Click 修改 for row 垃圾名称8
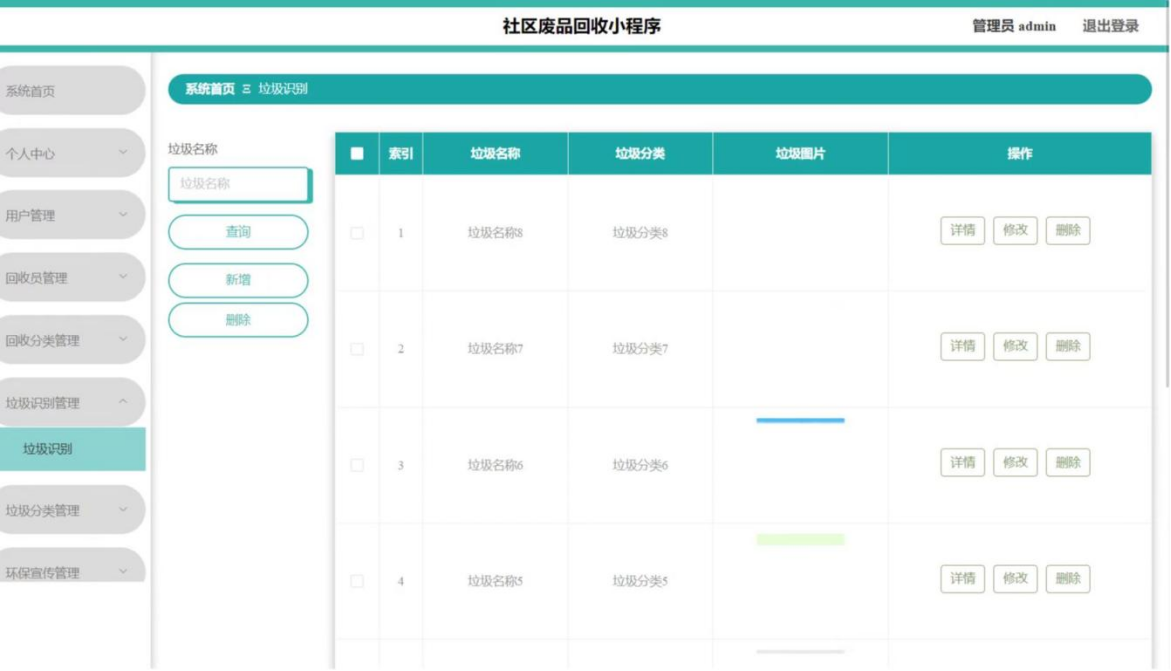The width and height of the screenshot is (1171, 671). (x=1015, y=230)
